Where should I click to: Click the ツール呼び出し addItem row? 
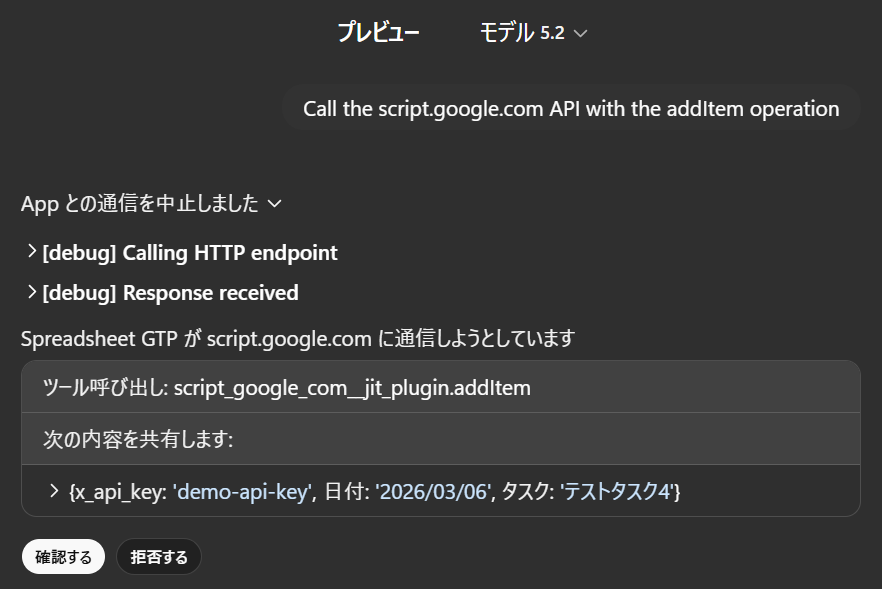click(440, 386)
